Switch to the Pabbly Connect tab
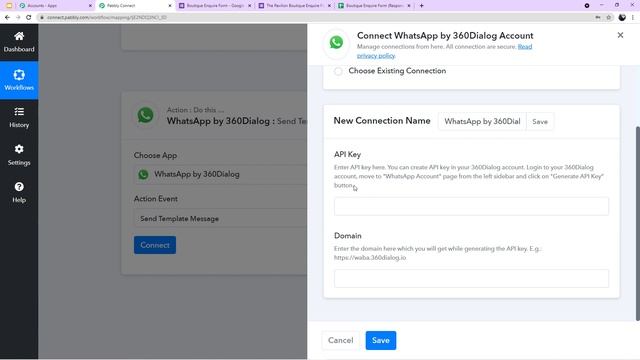 click(x=135, y=6)
